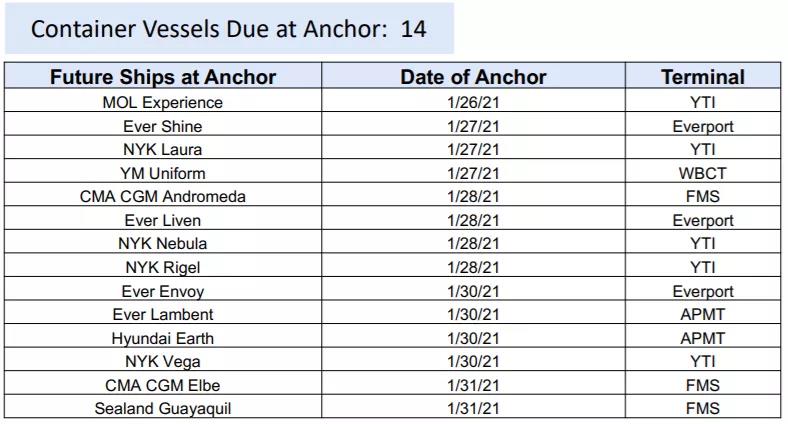Click the 1/26/21 anchor date cell
Screen dimensions: 788x424
point(473,102)
